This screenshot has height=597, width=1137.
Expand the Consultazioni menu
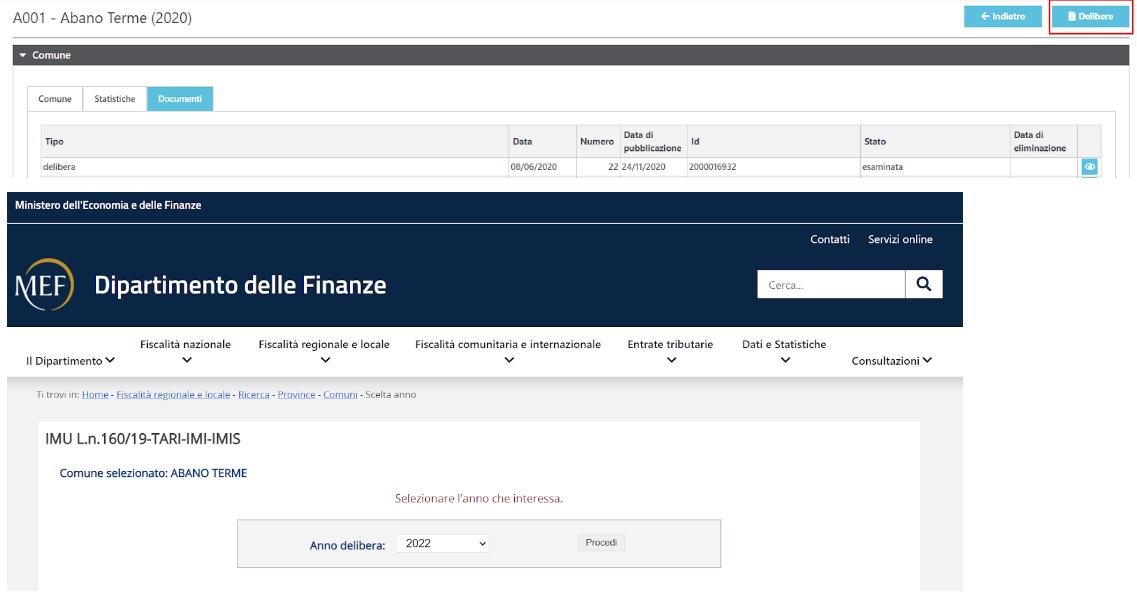pos(891,361)
